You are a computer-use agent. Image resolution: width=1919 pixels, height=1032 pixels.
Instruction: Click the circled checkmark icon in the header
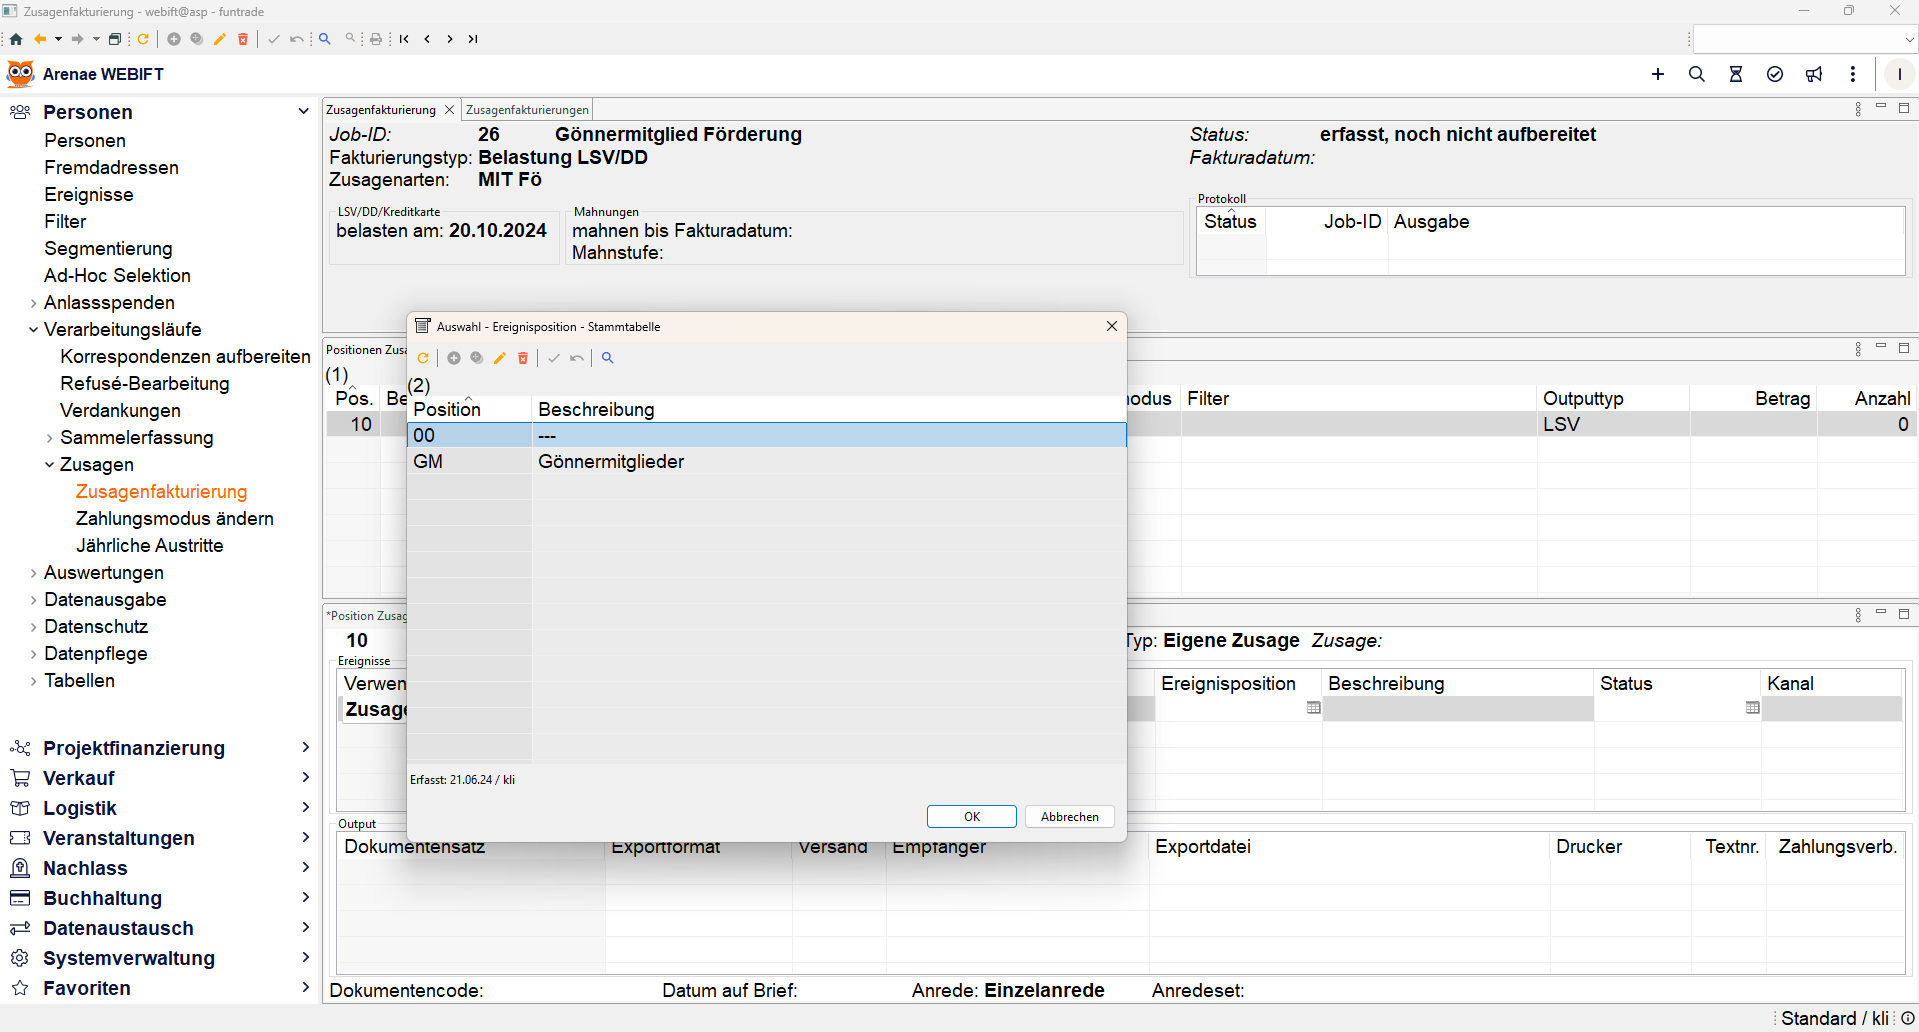(1775, 74)
